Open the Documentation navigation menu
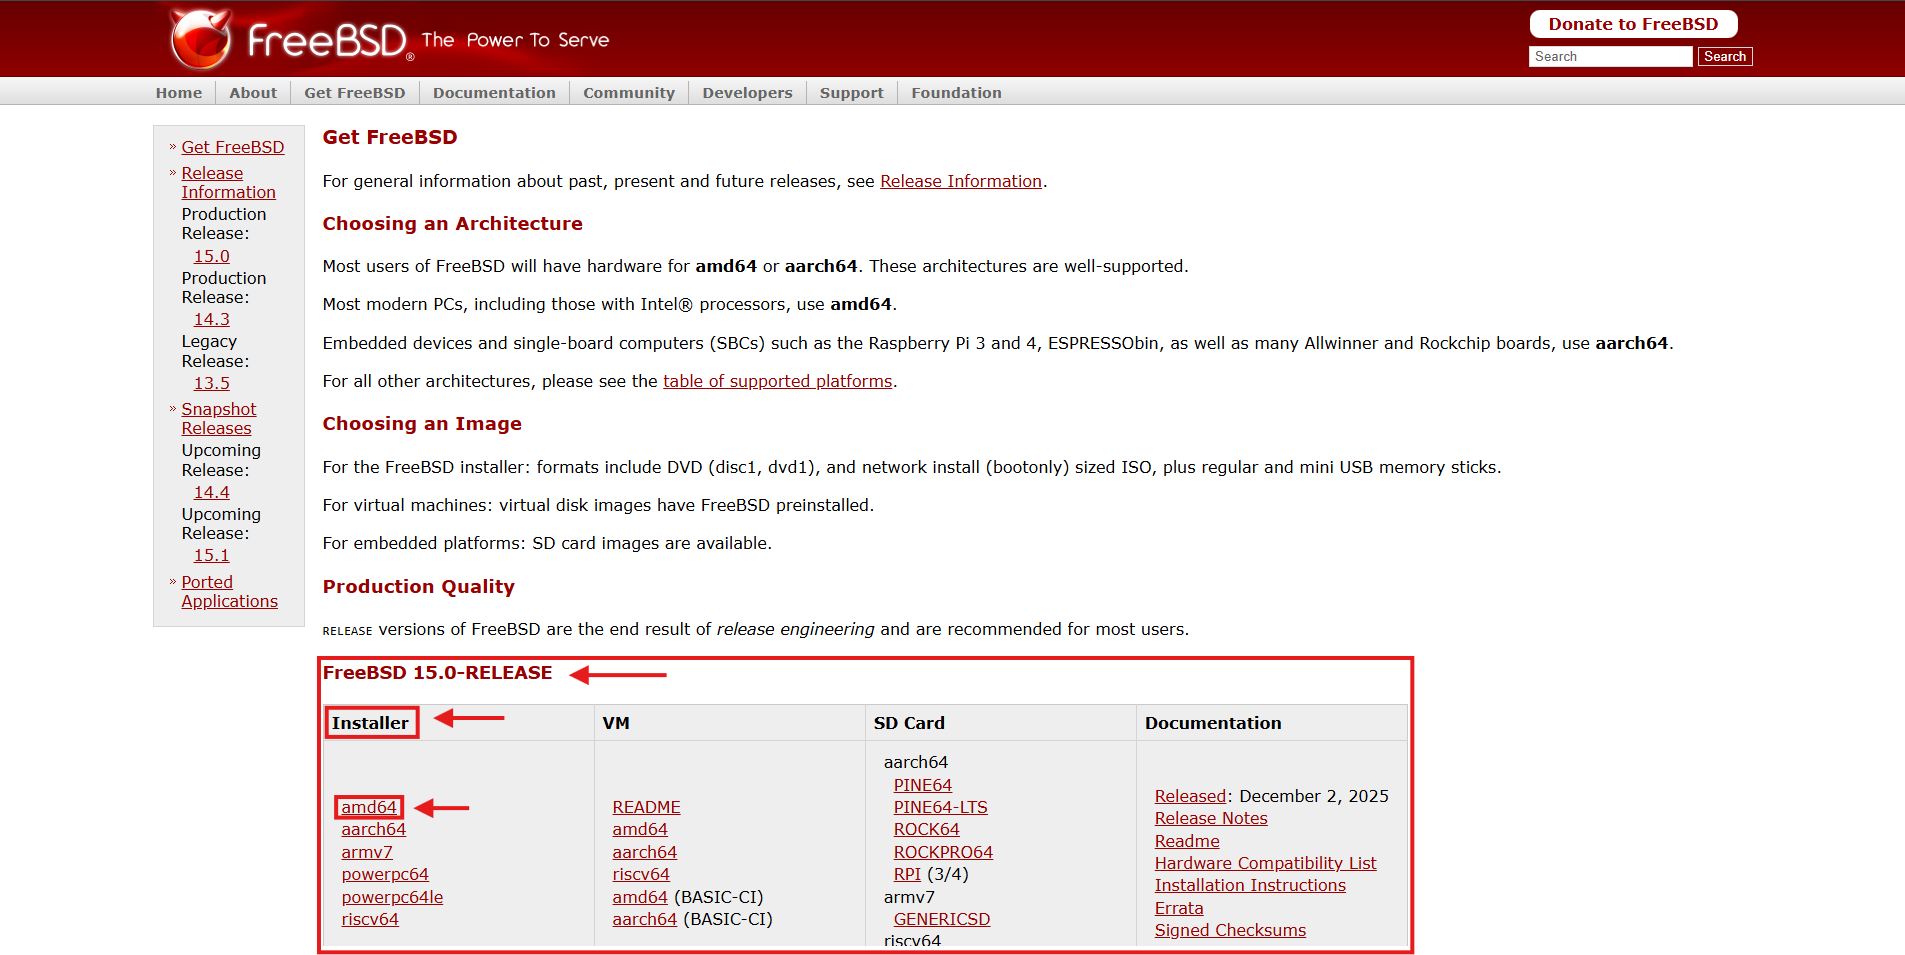 pos(494,93)
